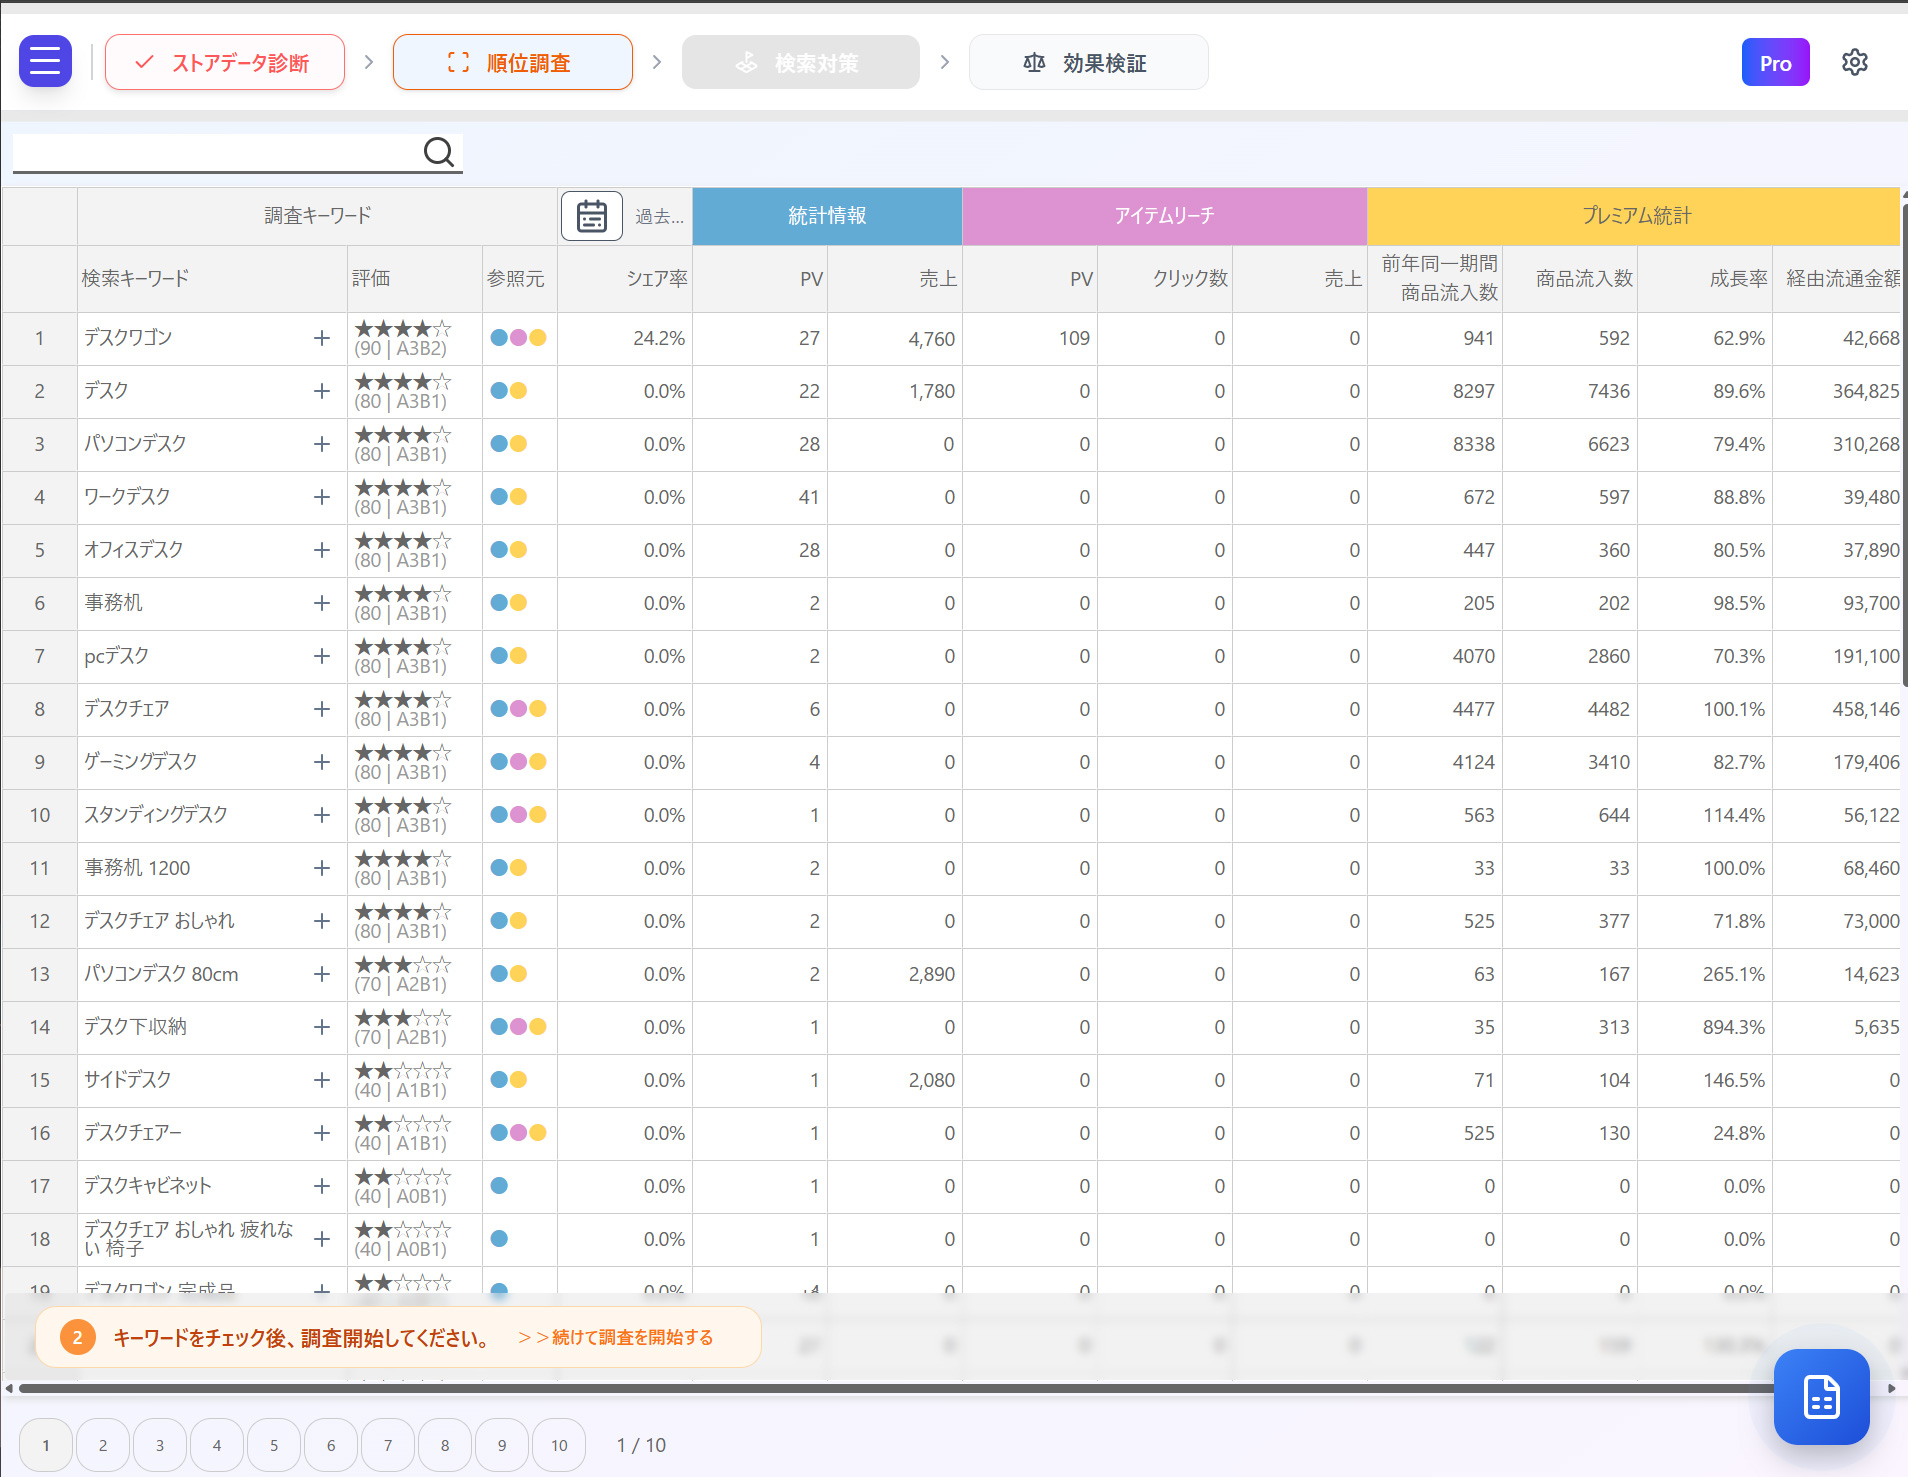The image size is (1908, 1477).
Task: Switch to the ストアデータ診断 tab
Action: [x=225, y=62]
